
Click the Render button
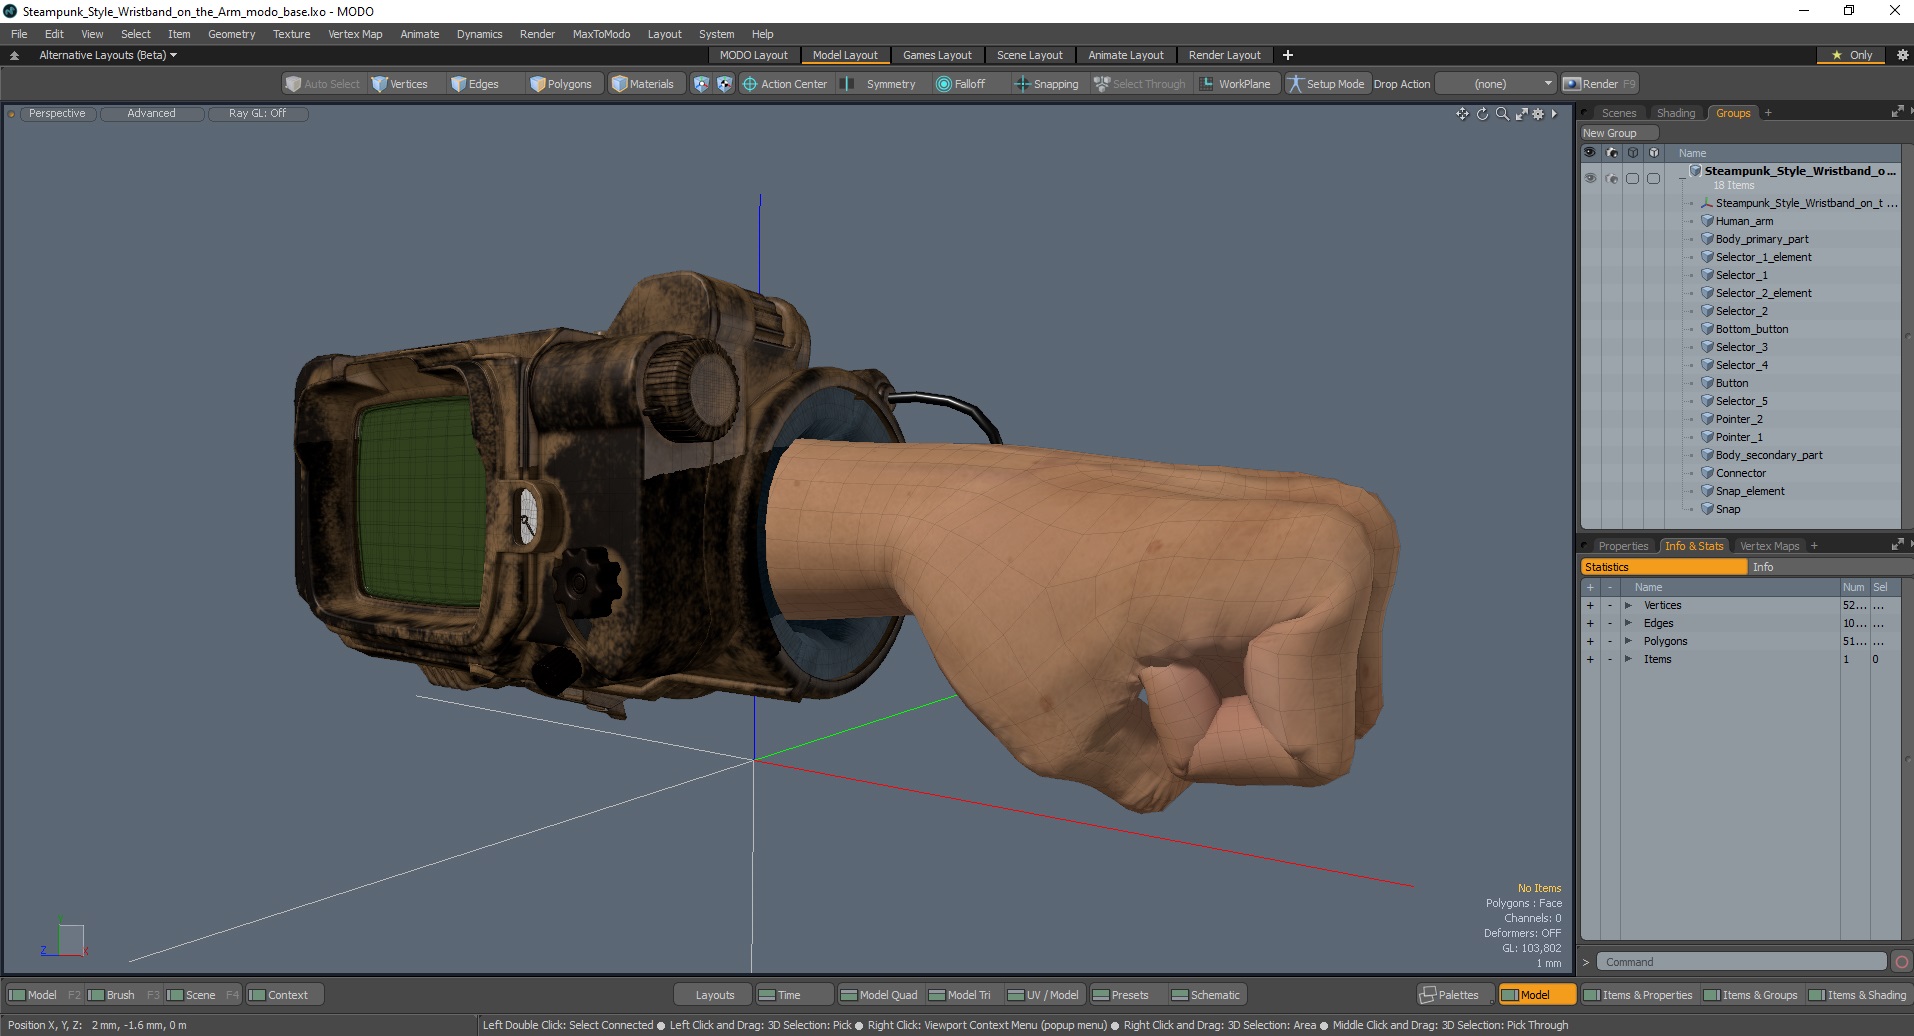point(1600,84)
